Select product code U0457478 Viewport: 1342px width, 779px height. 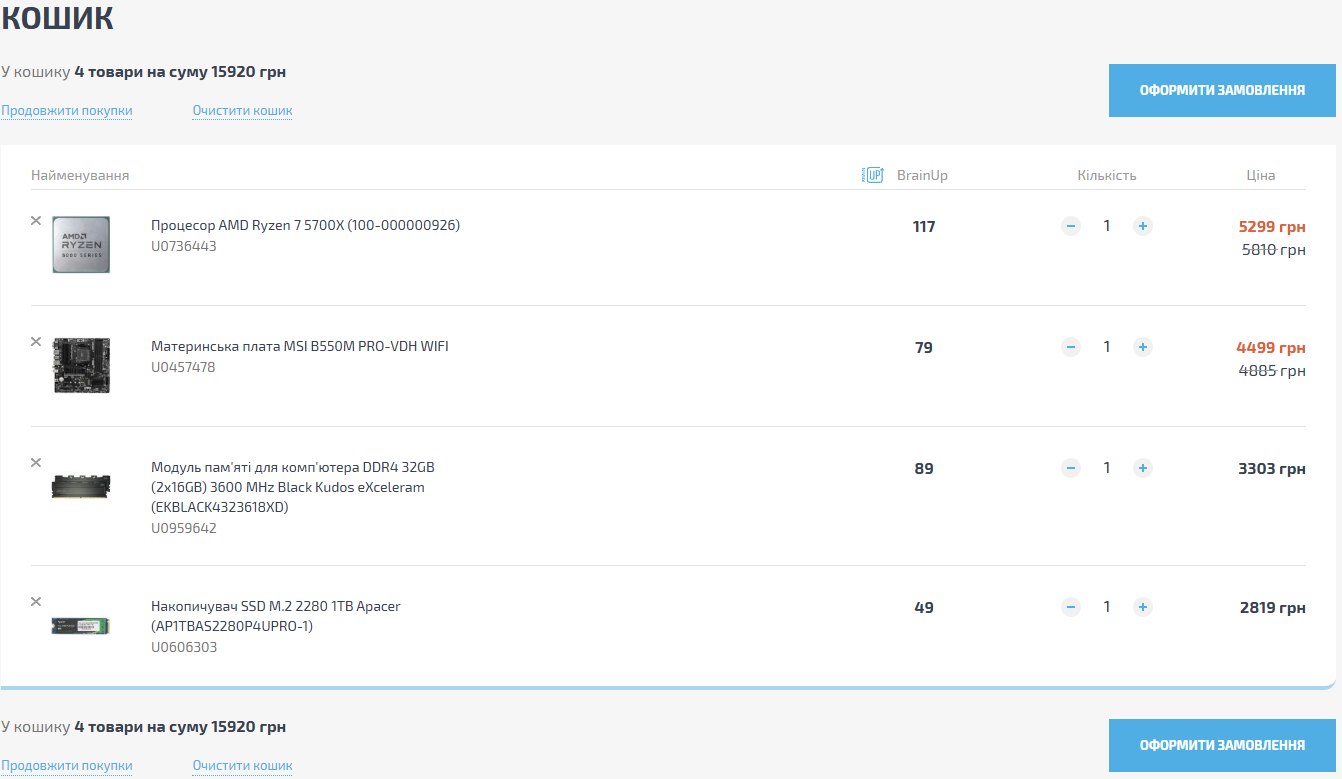click(x=183, y=367)
